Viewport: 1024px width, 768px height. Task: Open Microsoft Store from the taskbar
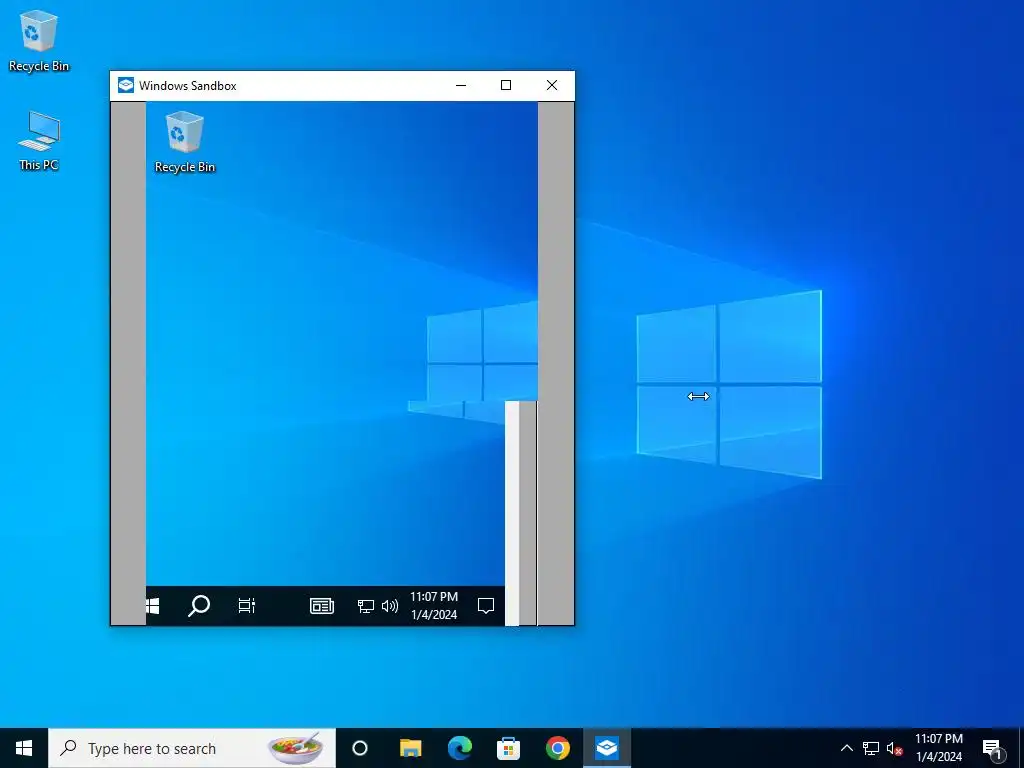coord(508,748)
